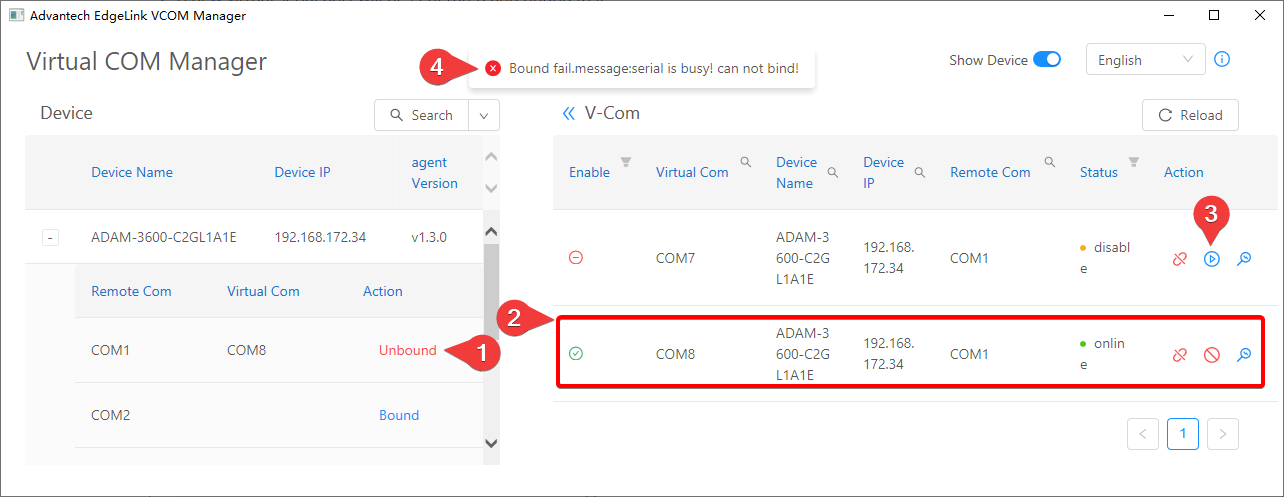Click Bound link for COM2
This screenshot has width=1284, height=497.
coord(399,415)
